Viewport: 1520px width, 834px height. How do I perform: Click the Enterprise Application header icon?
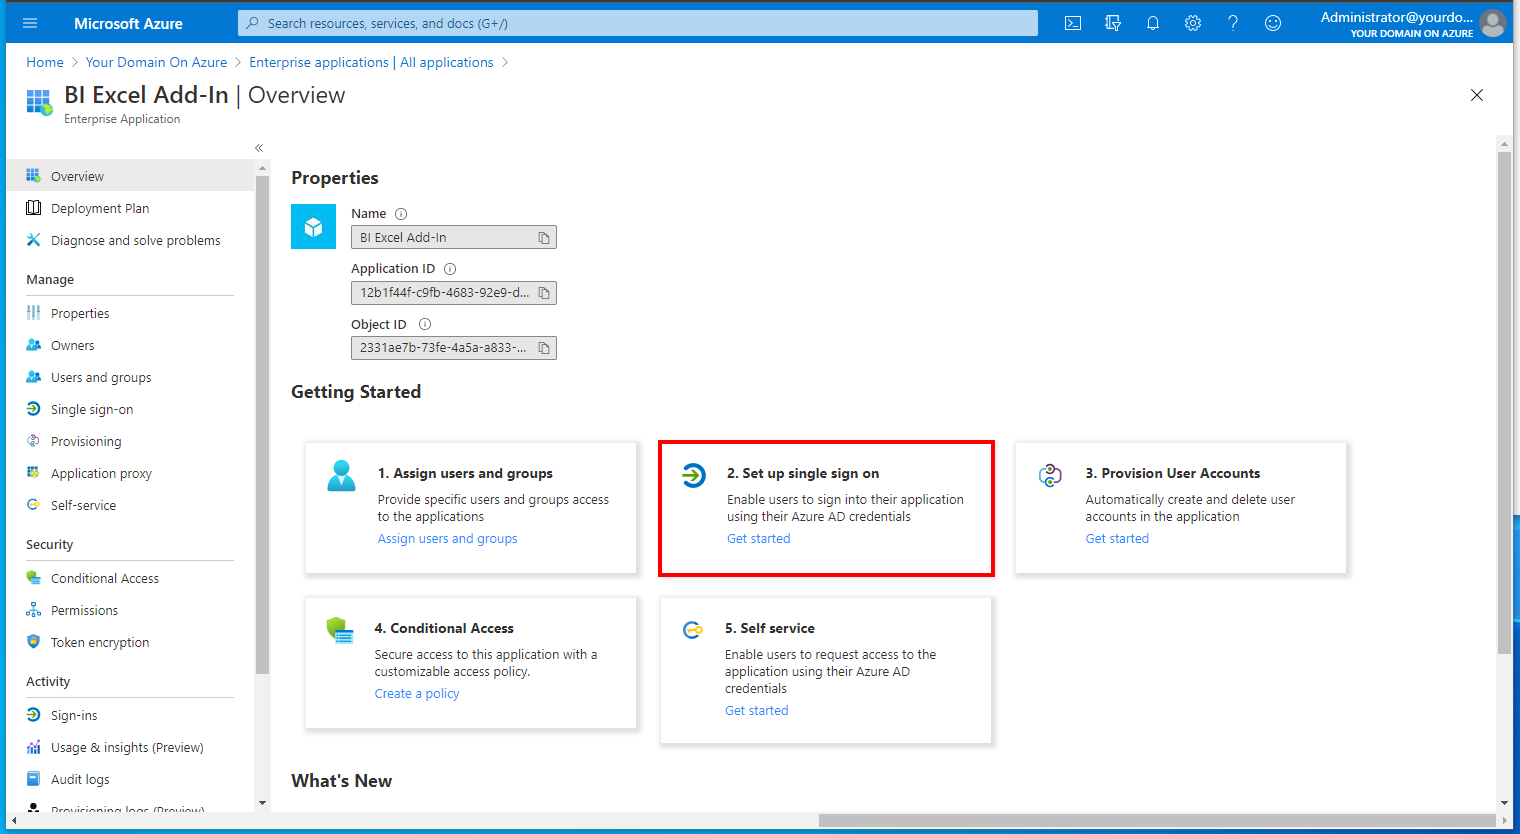39,102
